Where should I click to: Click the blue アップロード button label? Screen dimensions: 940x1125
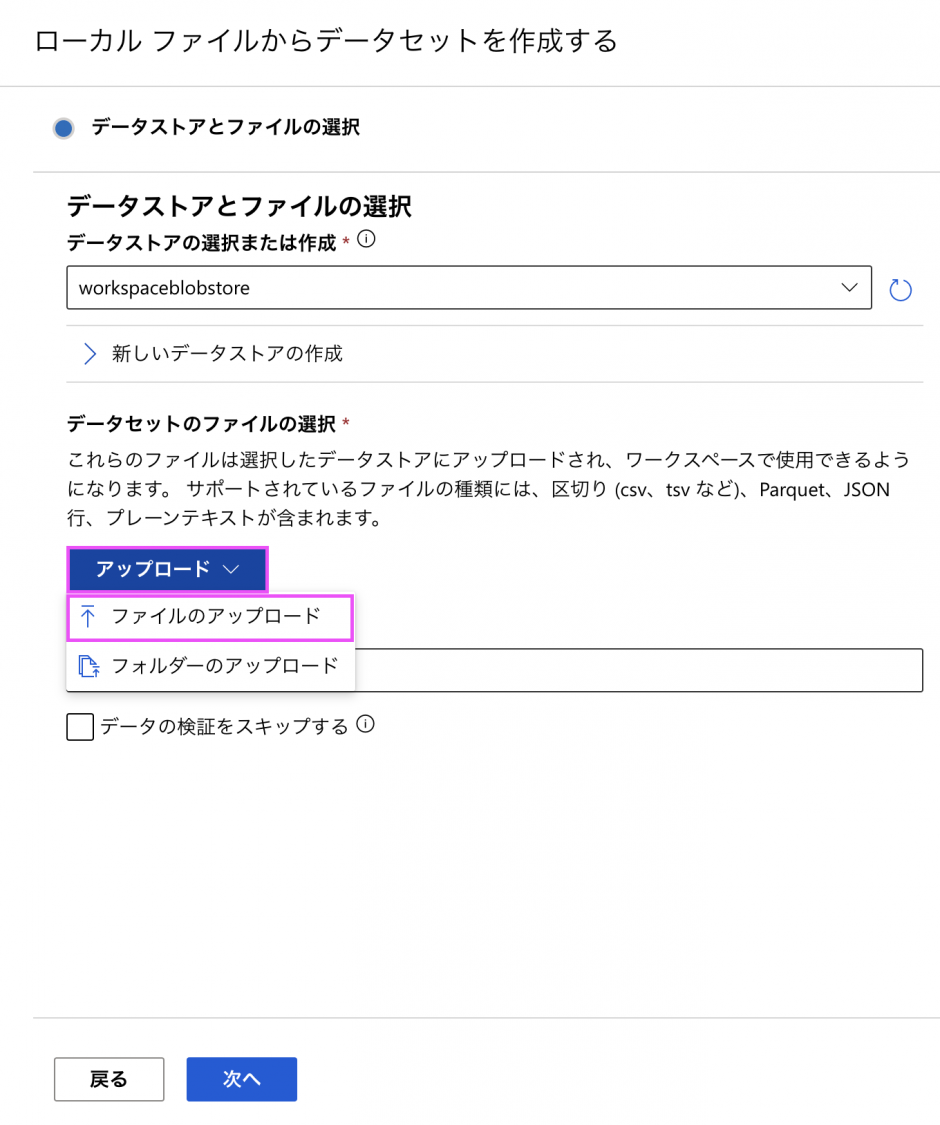[152, 569]
